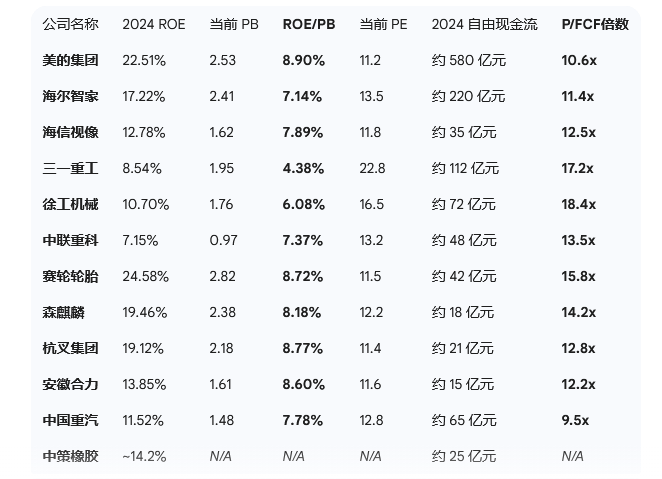Select the 当前 PB column header
Viewport: 662px width, 479px height.
(234, 24)
